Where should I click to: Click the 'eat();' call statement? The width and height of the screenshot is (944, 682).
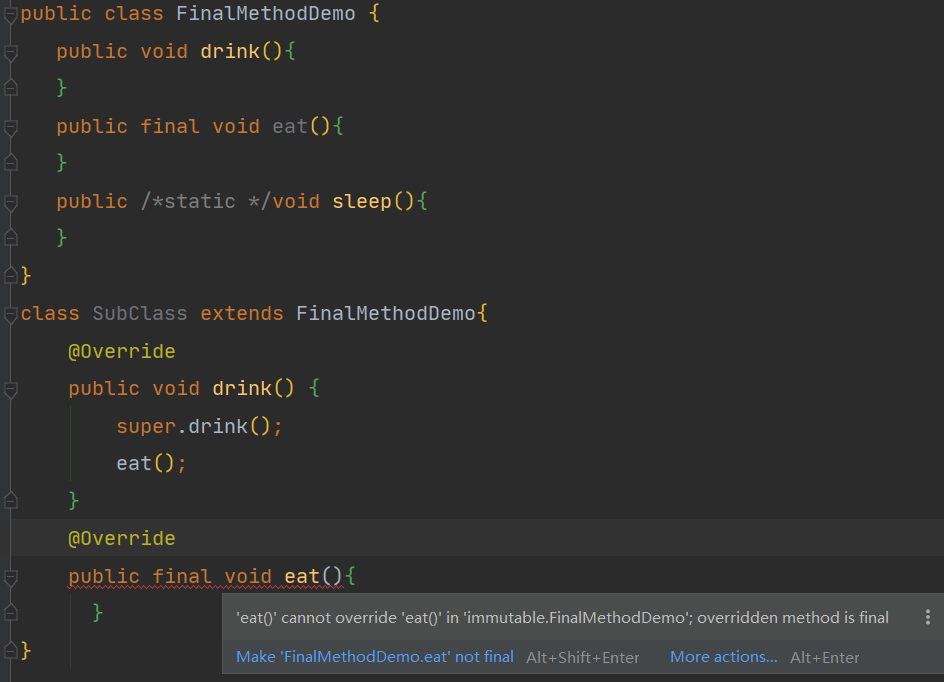point(151,463)
